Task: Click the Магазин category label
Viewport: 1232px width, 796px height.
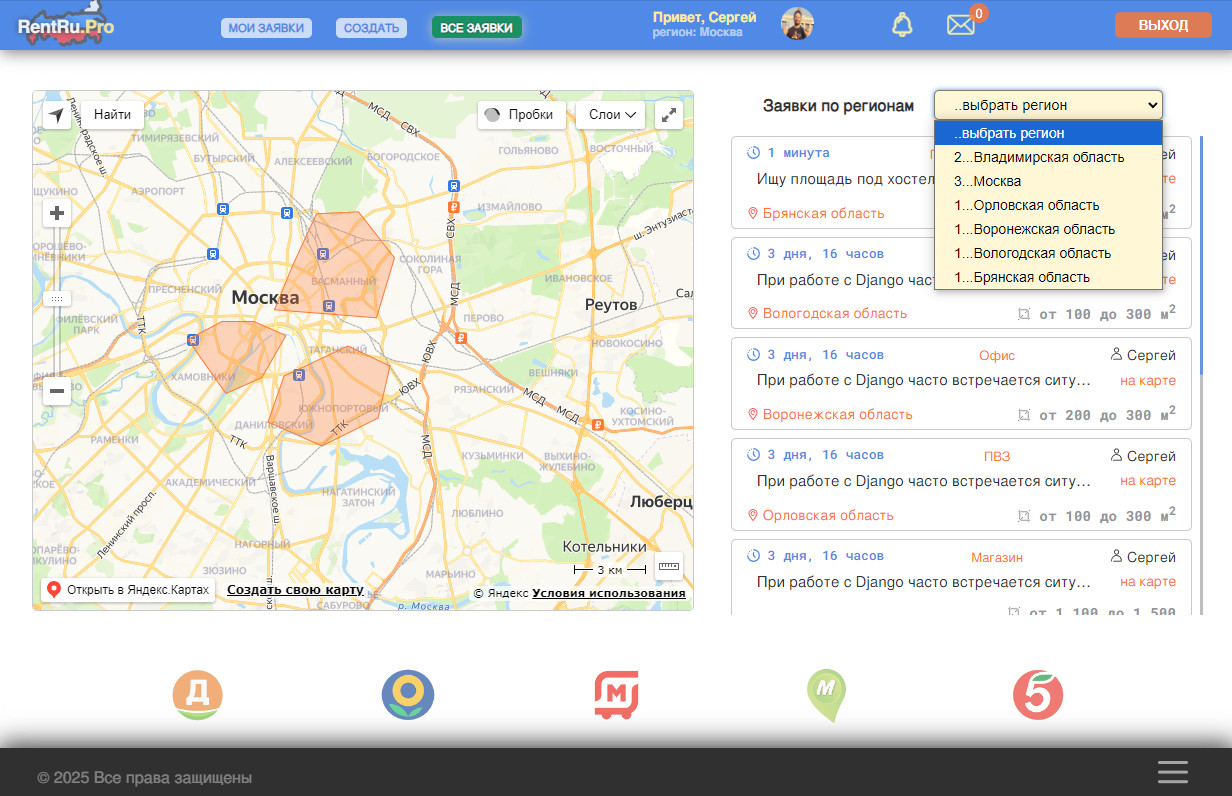Action: tap(997, 557)
